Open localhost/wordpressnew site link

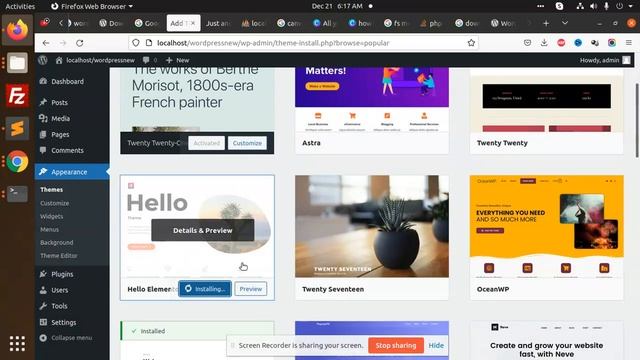tap(96, 60)
